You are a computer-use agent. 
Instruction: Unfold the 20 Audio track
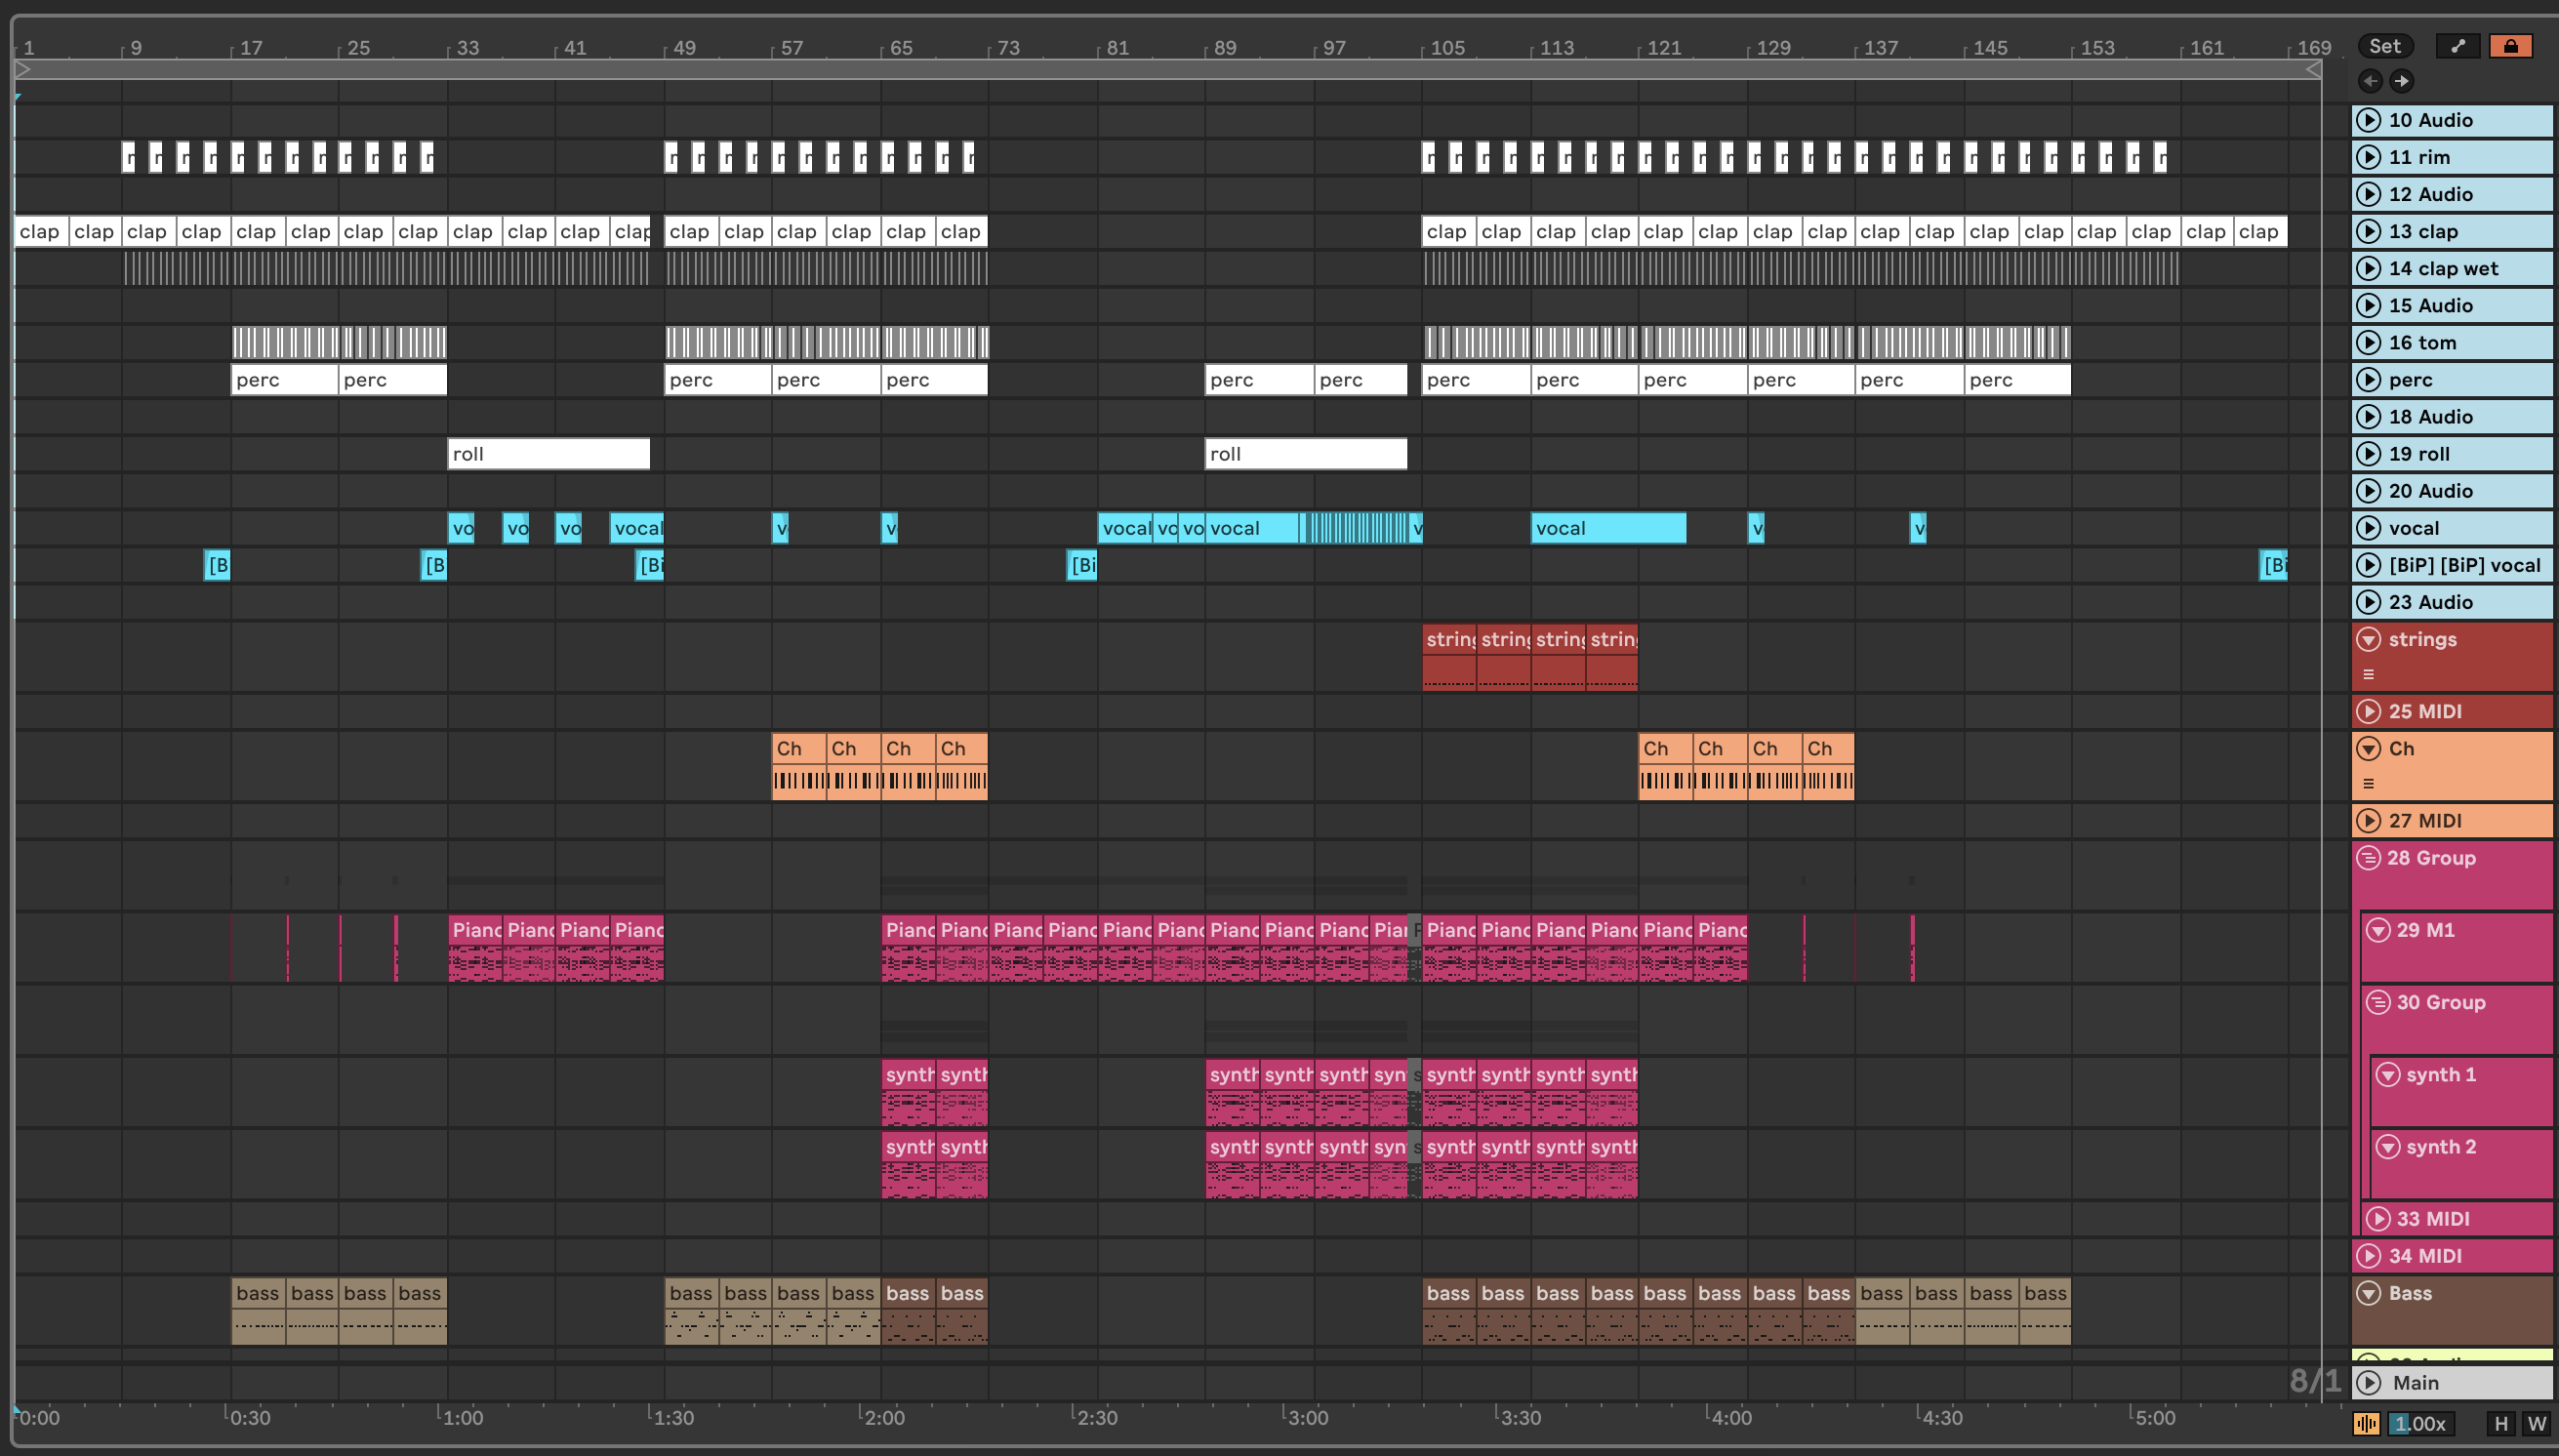tap(2367, 490)
